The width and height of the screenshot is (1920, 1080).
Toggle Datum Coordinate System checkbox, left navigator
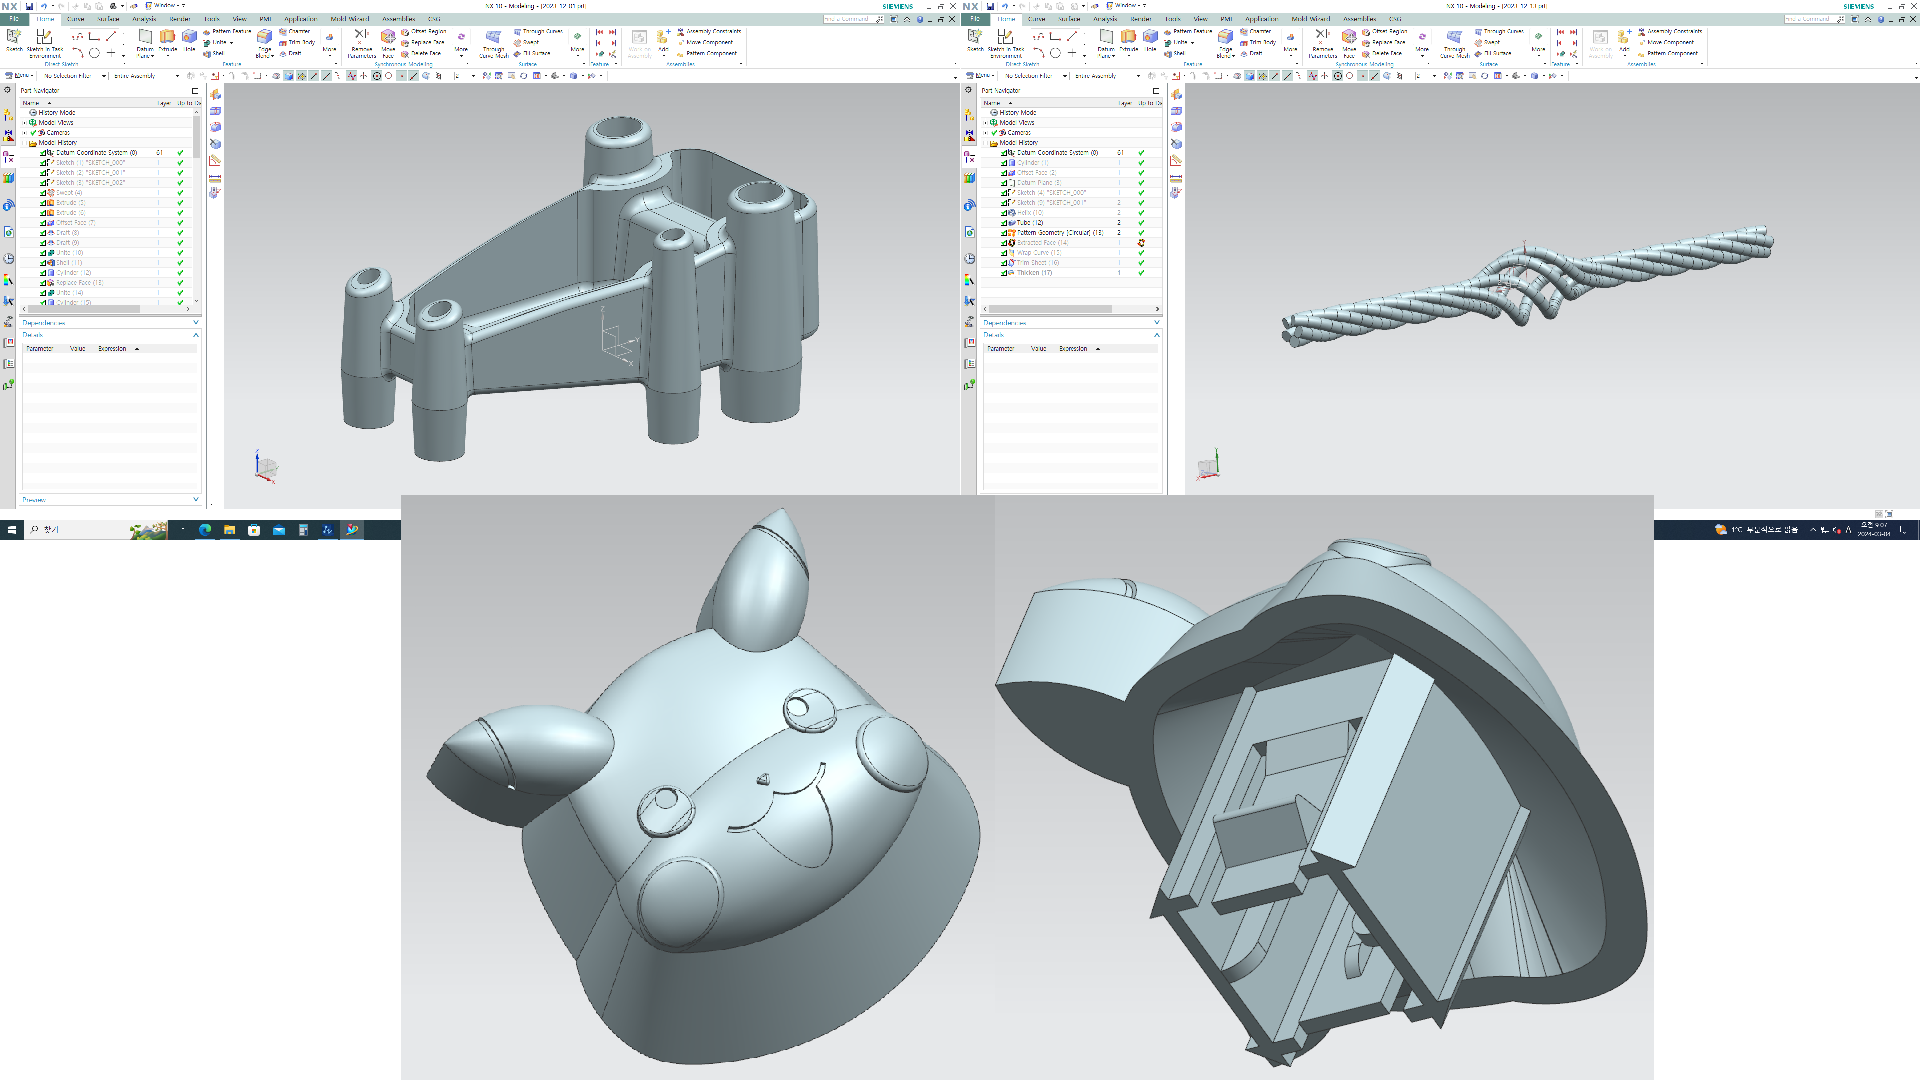42,152
